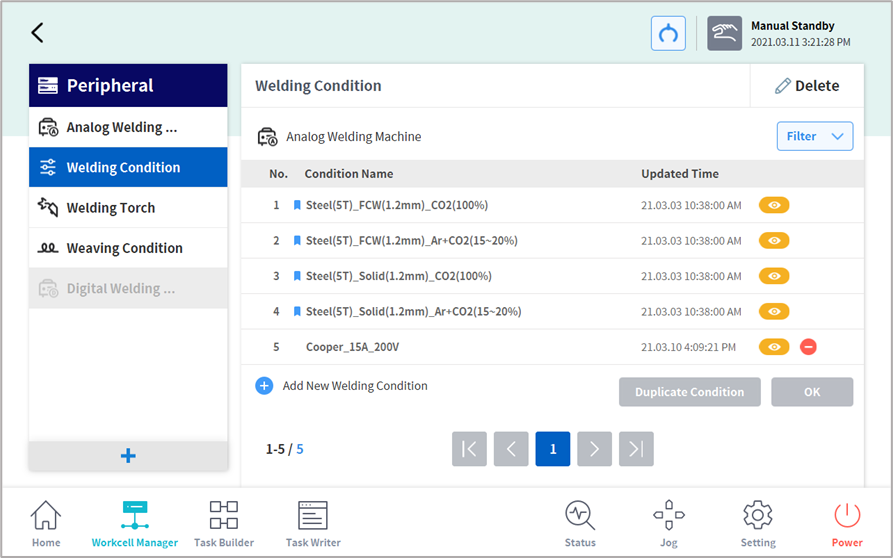The image size is (893, 558).
Task: Click Duplicate Condition button
Action: (x=689, y=392)
